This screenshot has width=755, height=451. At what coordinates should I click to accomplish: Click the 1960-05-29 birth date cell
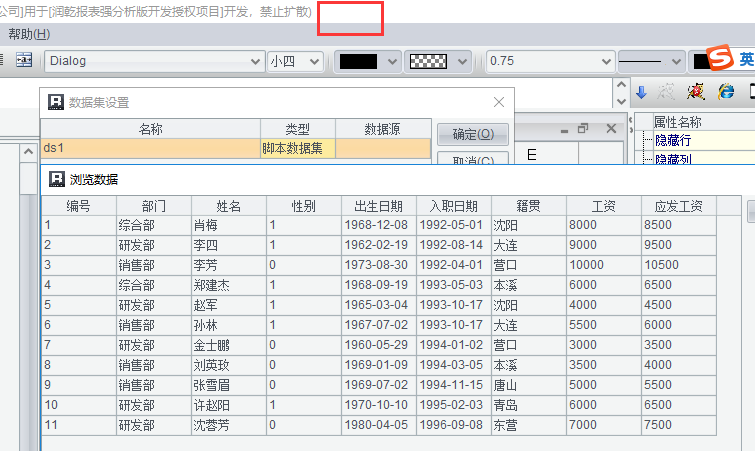pos(379,346)
